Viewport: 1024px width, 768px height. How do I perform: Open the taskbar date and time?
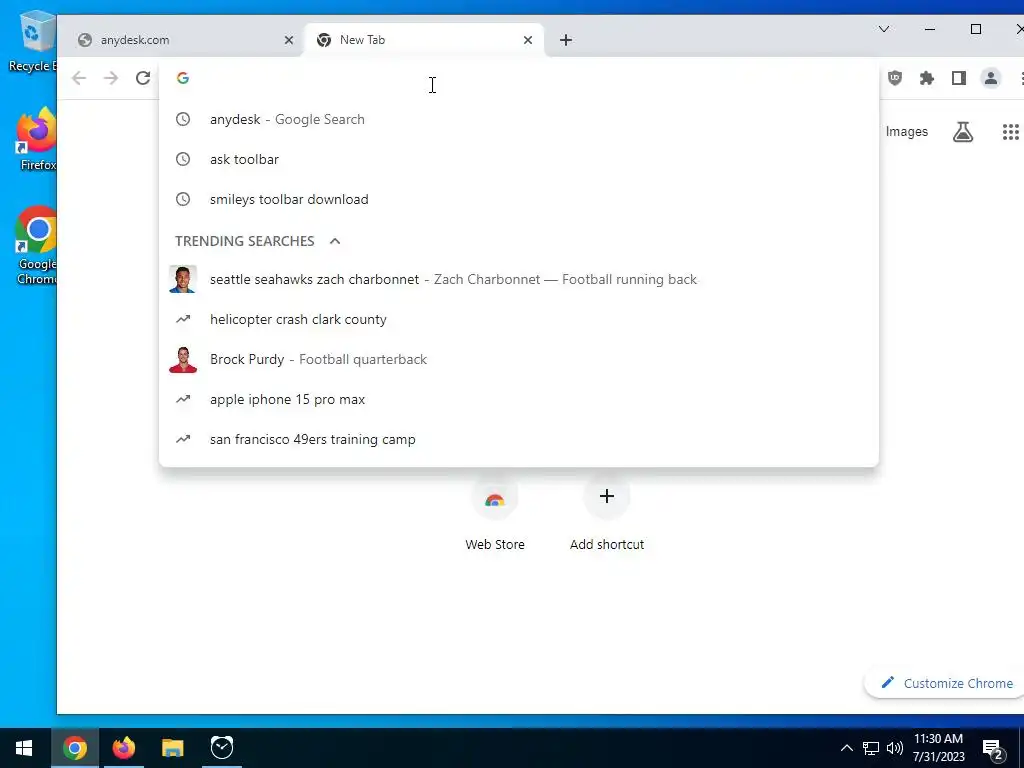(938, 748)
